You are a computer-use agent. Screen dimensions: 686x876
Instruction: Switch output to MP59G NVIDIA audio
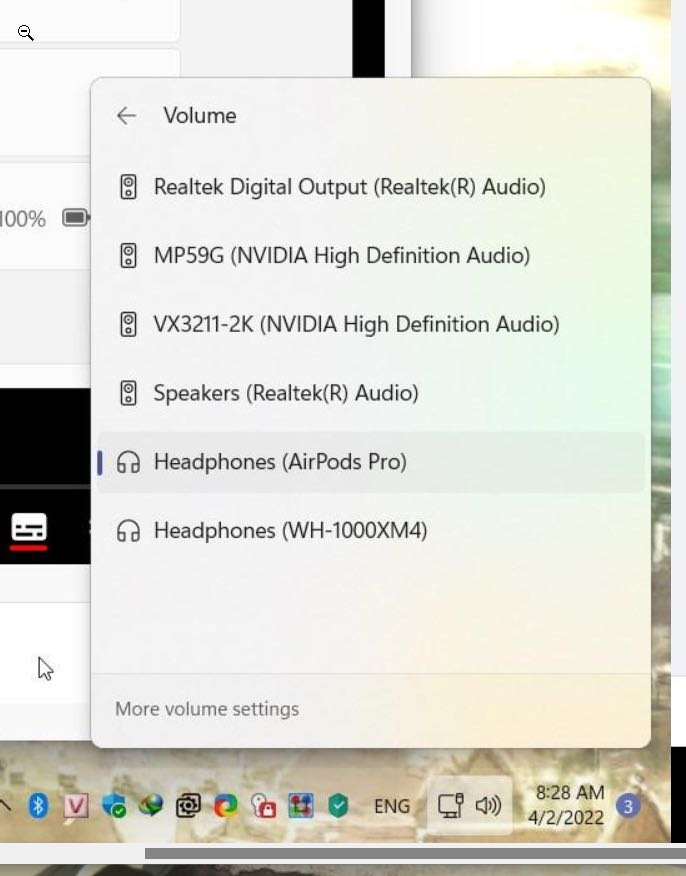[341, 256]
